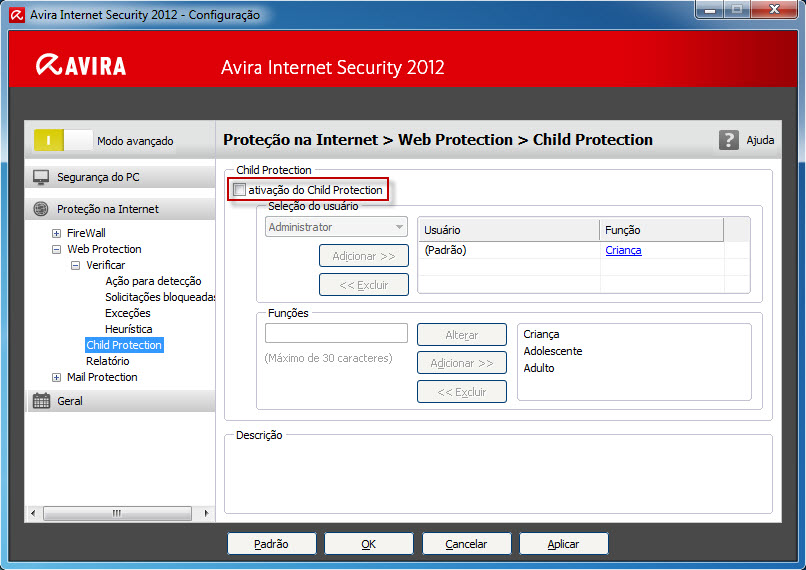Click the Segurança do PC monitor icon

click(x=41, y=177)
